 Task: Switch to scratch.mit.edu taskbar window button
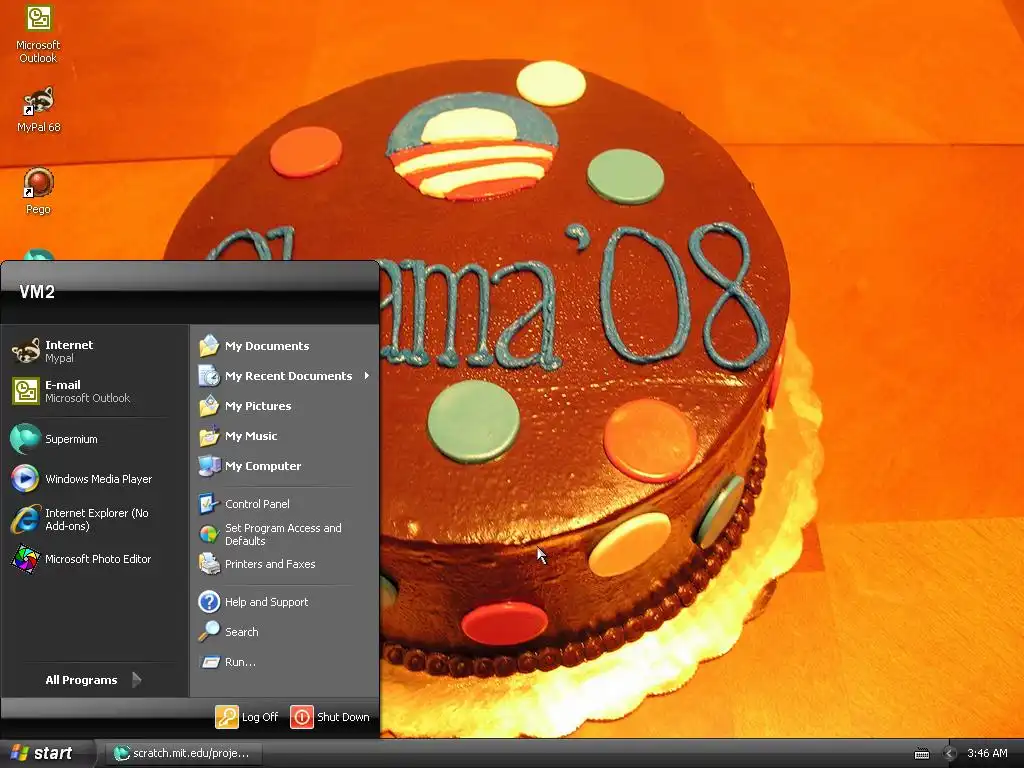(x=185, y=754)
